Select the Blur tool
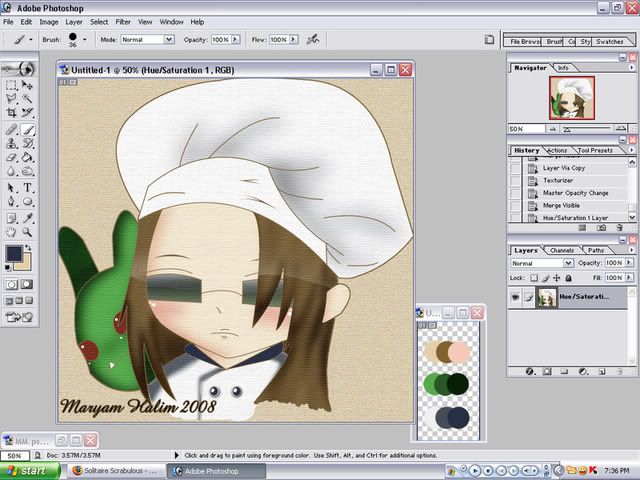Viewport: 640px width, 480px height. [x=11, y=171]
